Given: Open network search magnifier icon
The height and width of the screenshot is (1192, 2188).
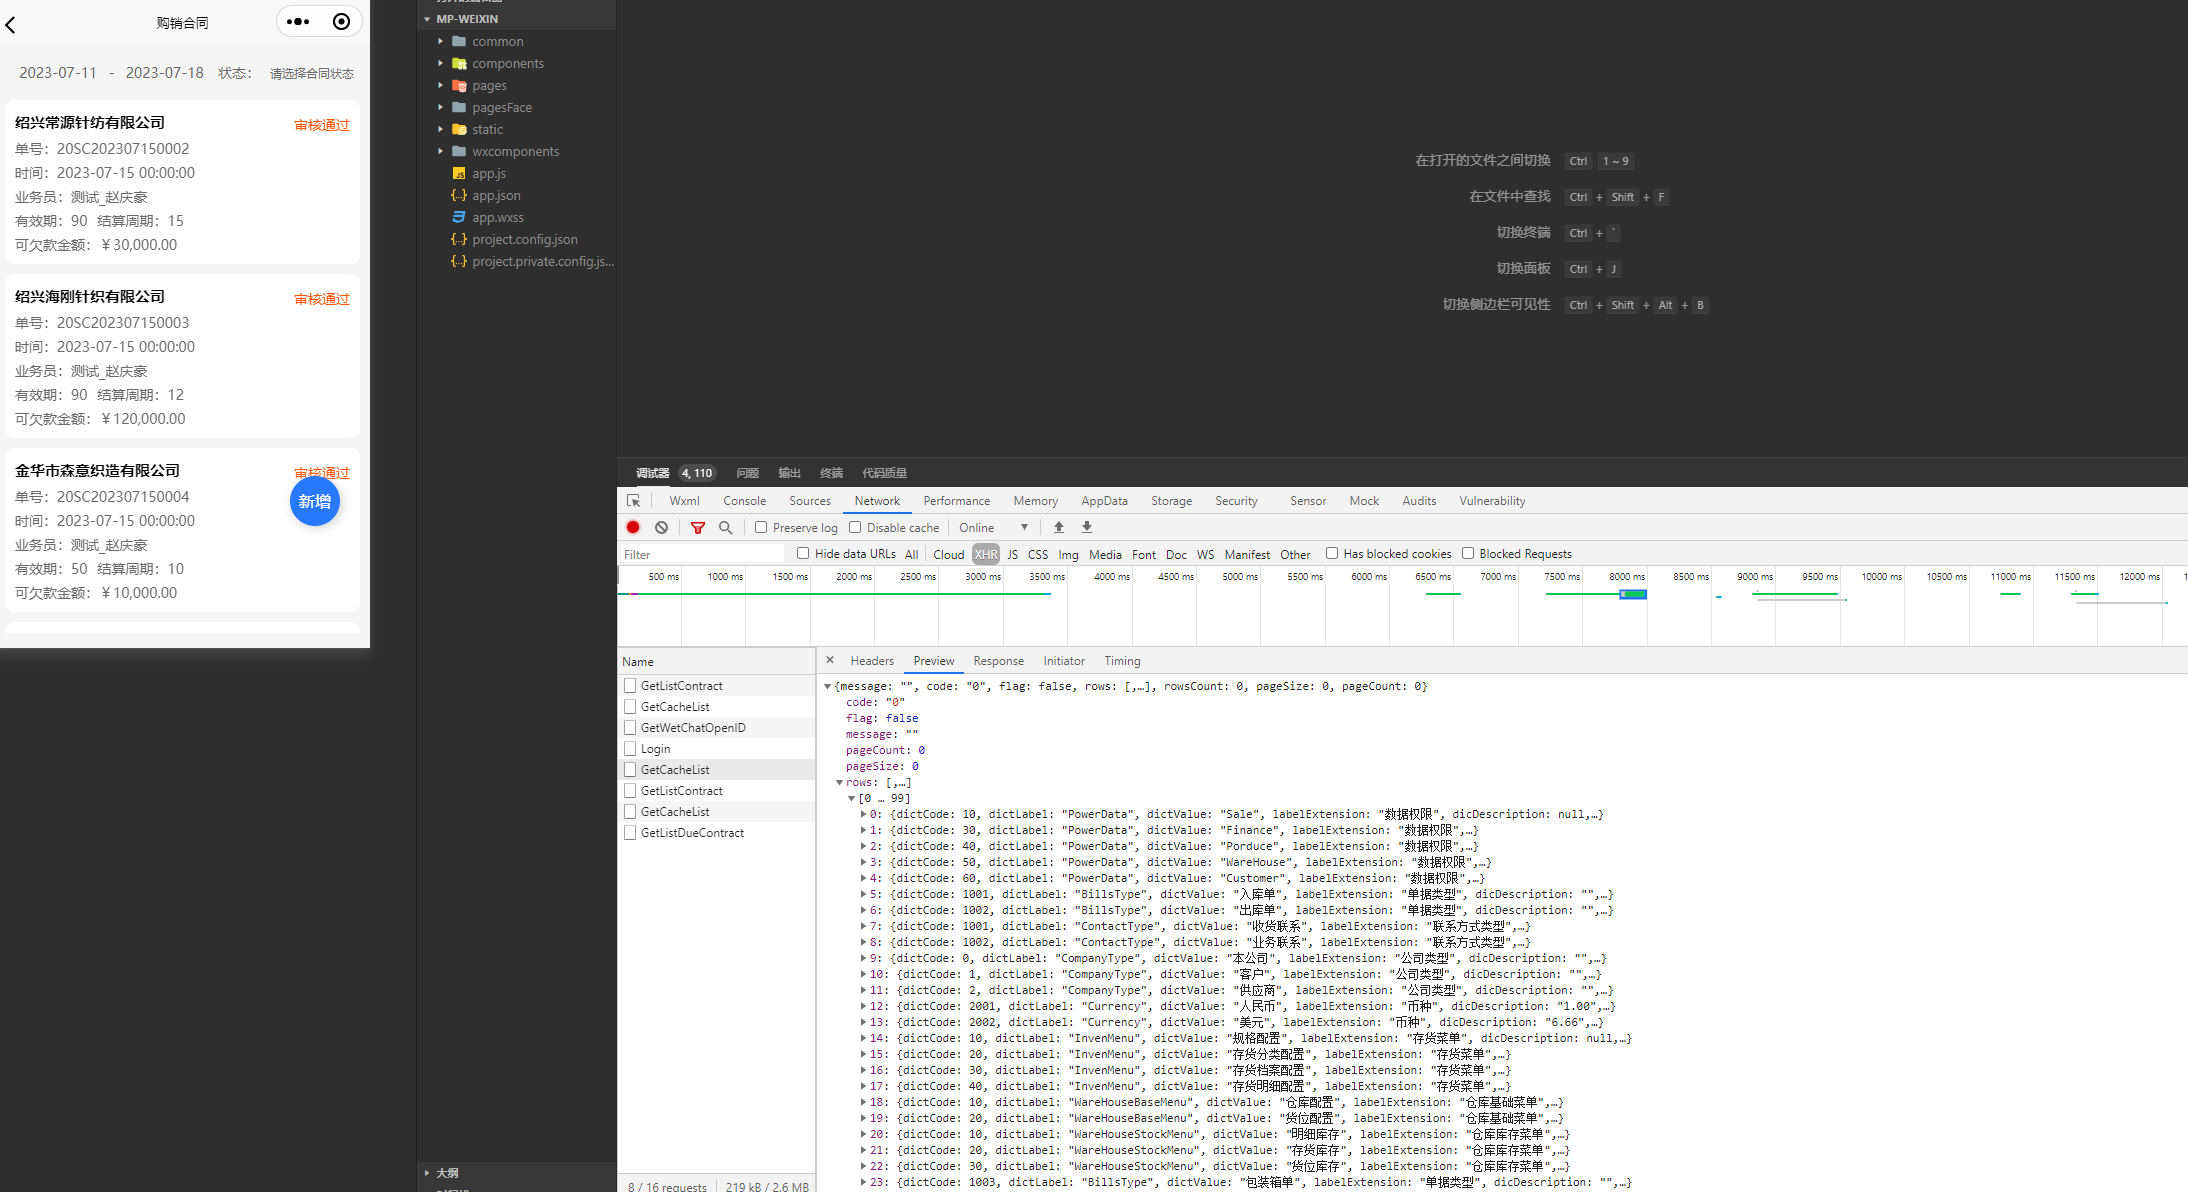Looking at the screenshot, I should tap(726, 527).
